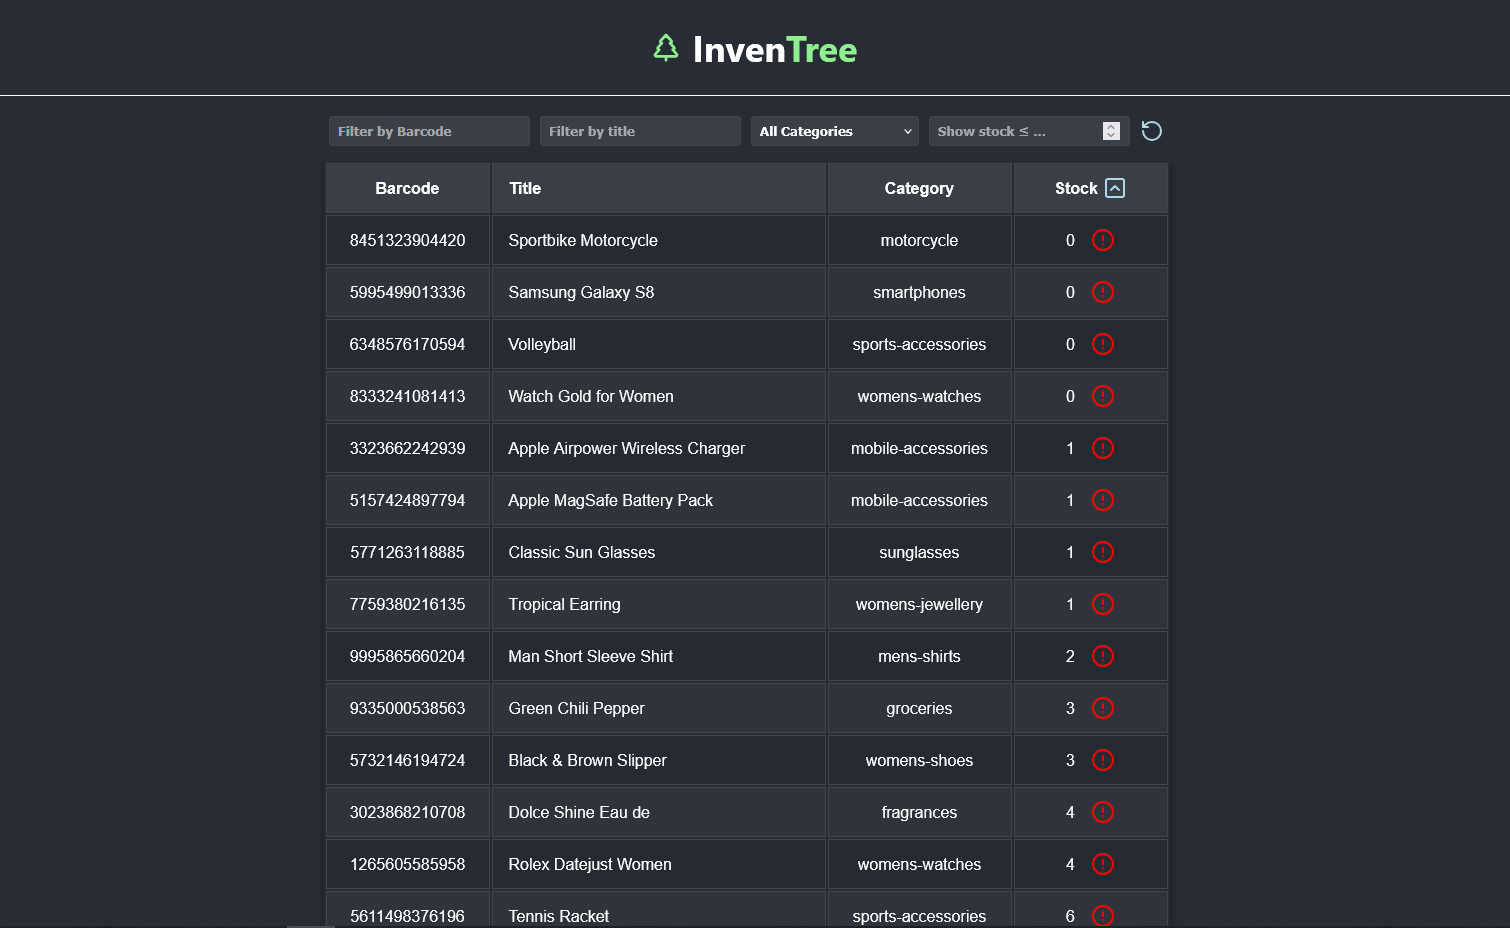
Task: Click alert icon for Rolex Datejust Women
Action: [1102, 864]
